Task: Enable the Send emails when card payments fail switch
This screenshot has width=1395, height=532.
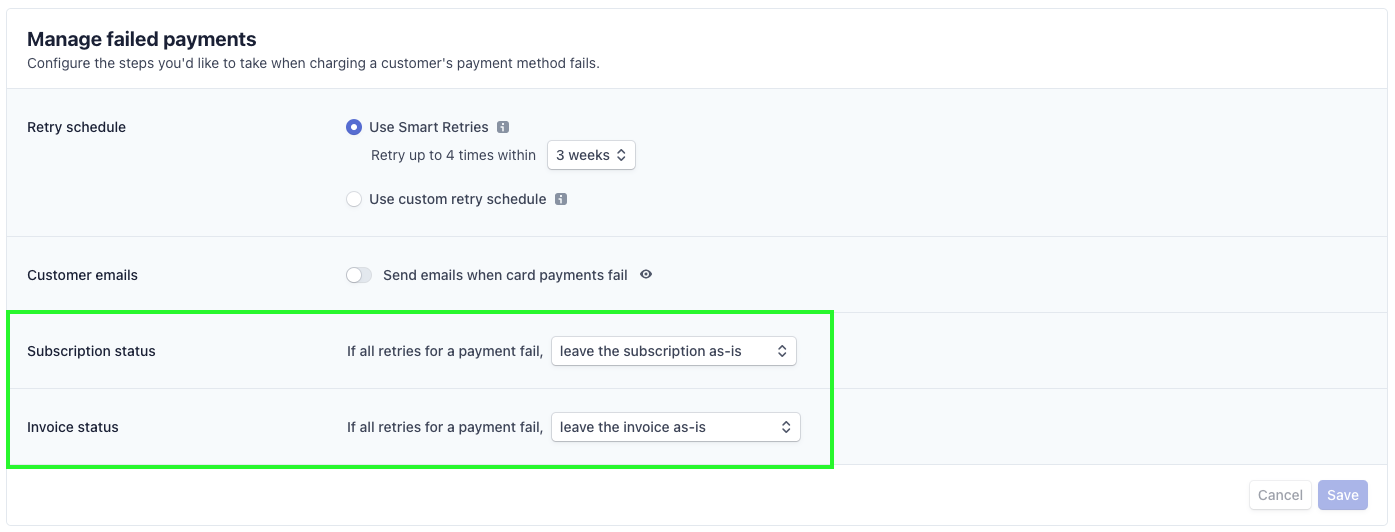Action: (359, 275)
